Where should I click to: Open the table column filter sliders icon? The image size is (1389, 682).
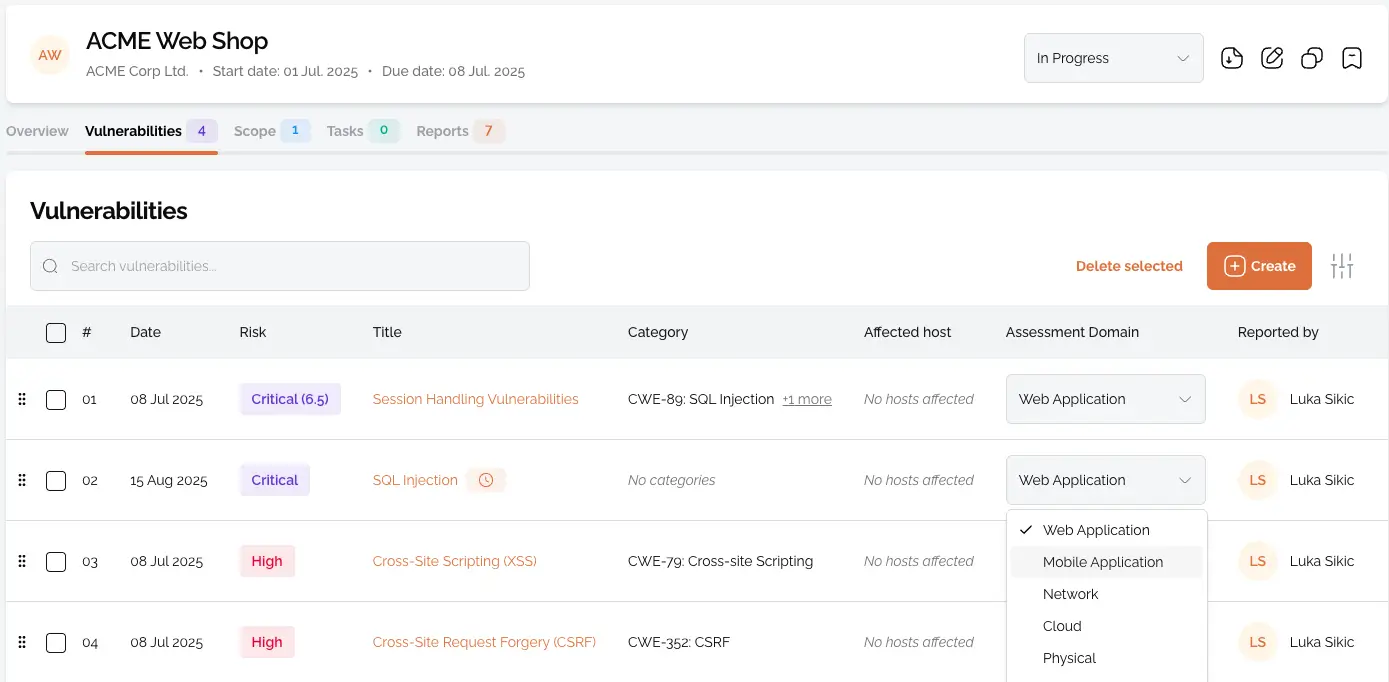pos(1342,265)
